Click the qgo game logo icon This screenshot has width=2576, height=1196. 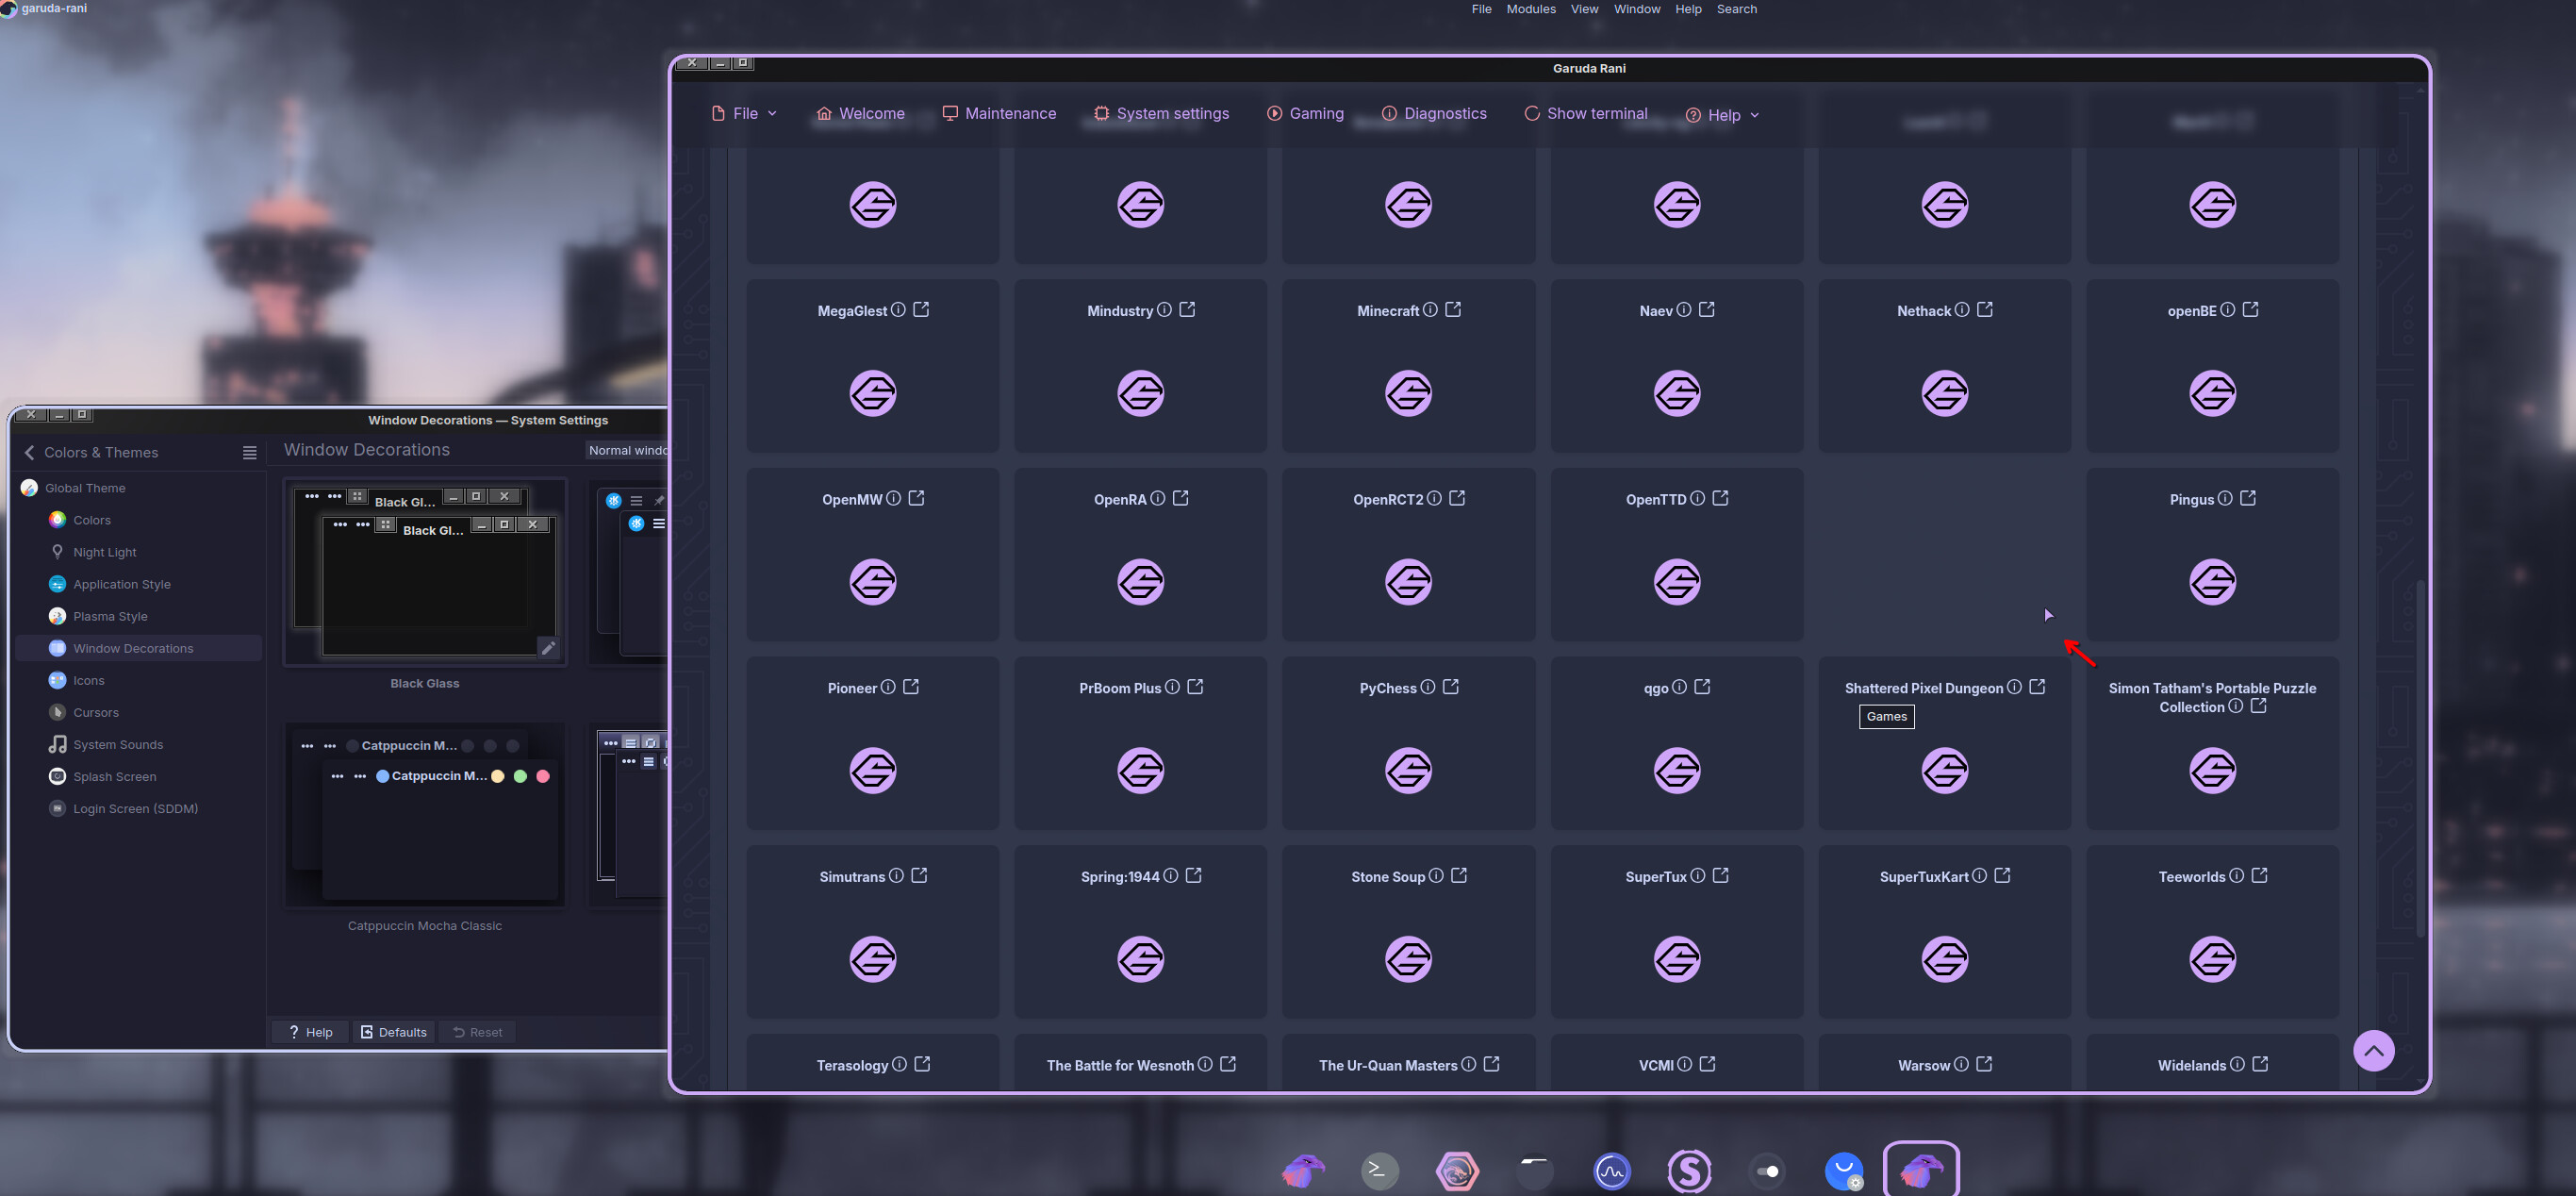1677,770
